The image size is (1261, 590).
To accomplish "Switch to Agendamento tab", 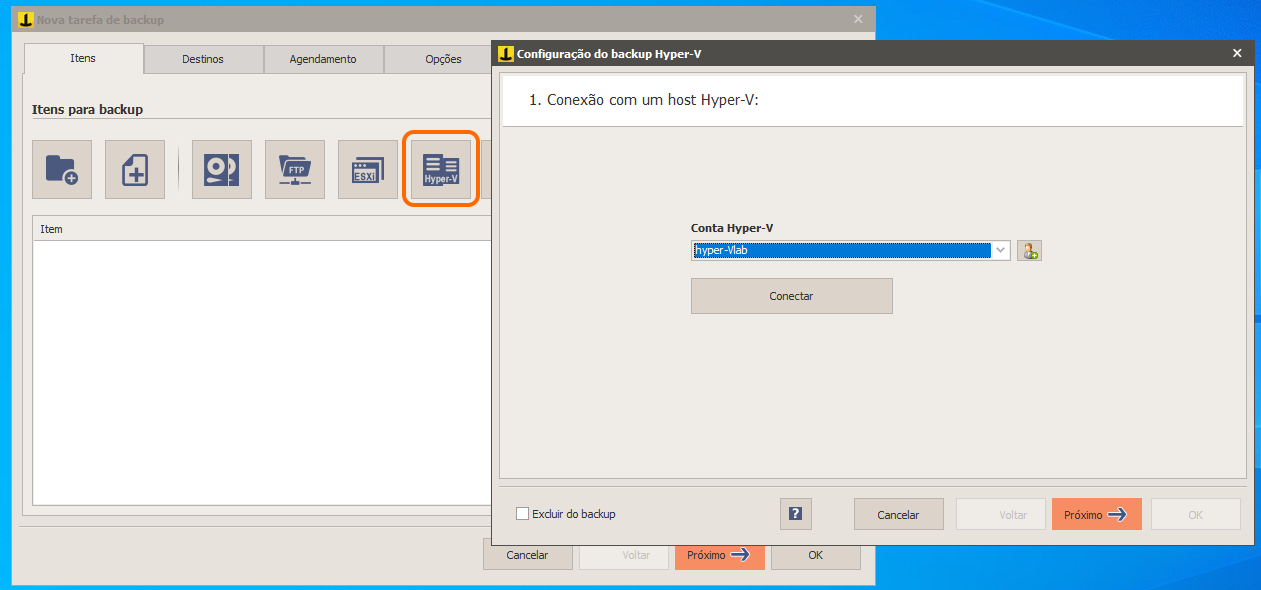I will tap(323, 59).
